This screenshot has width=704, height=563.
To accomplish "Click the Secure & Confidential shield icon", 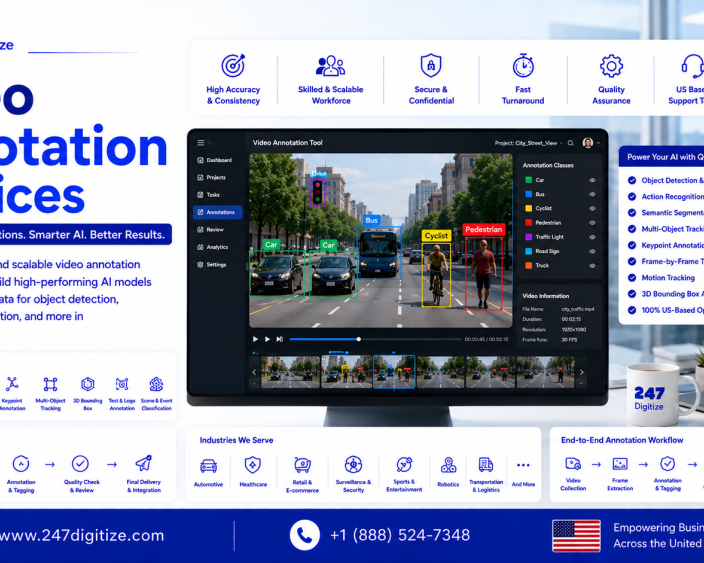I will 431,66.
